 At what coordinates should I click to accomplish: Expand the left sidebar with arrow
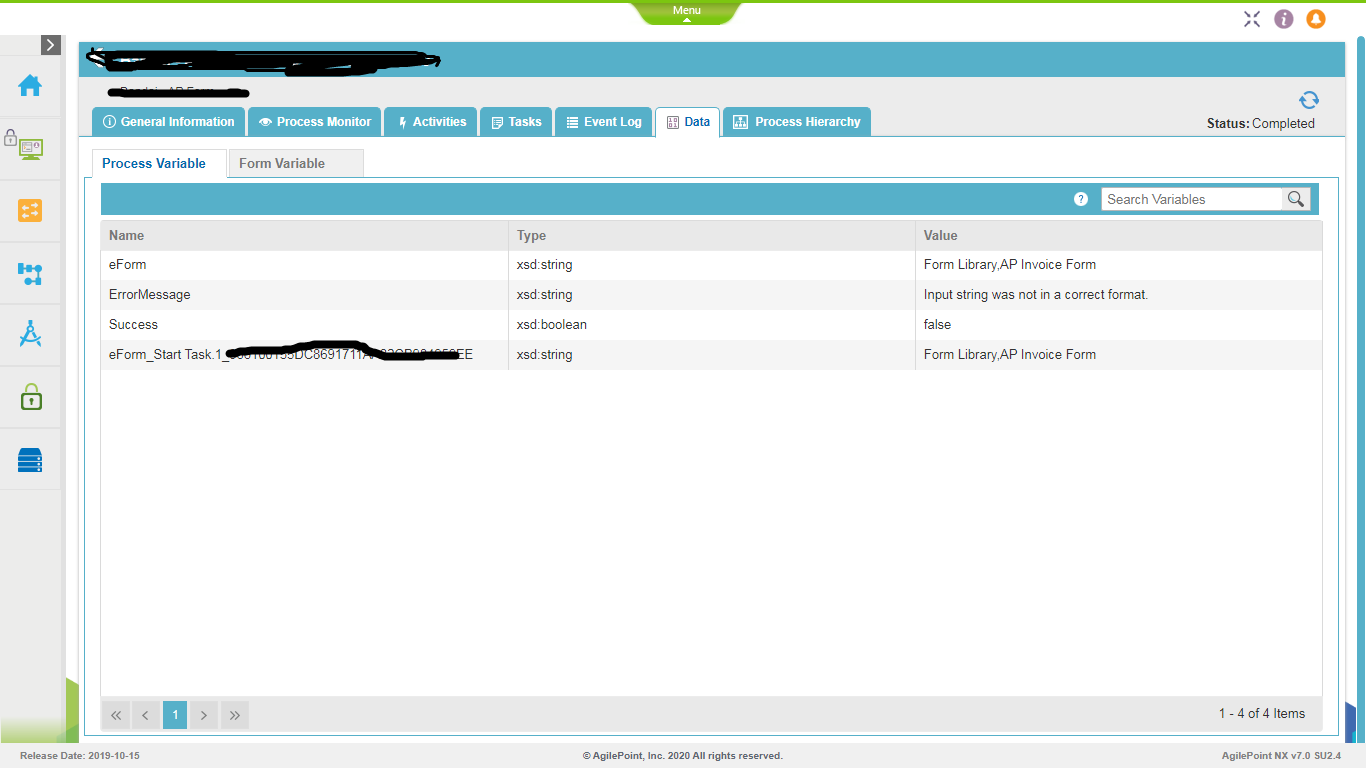pos(51,45)
